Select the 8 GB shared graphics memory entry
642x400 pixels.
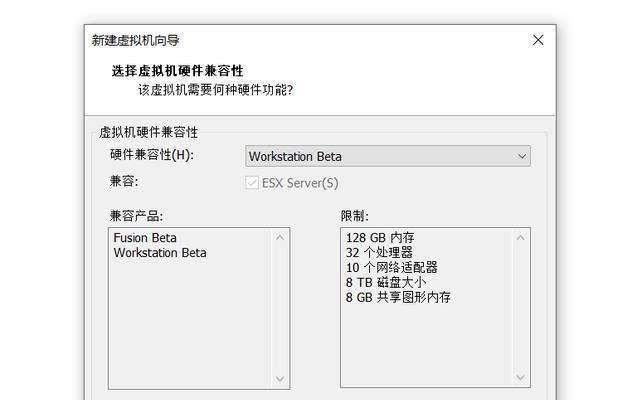398,297
